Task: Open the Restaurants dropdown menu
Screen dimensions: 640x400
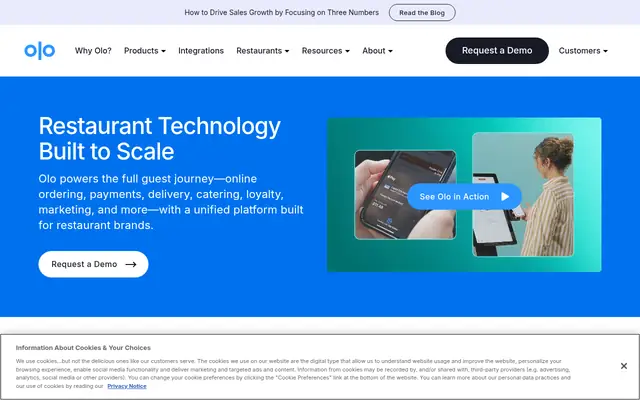Action: (x=262, y=51)
